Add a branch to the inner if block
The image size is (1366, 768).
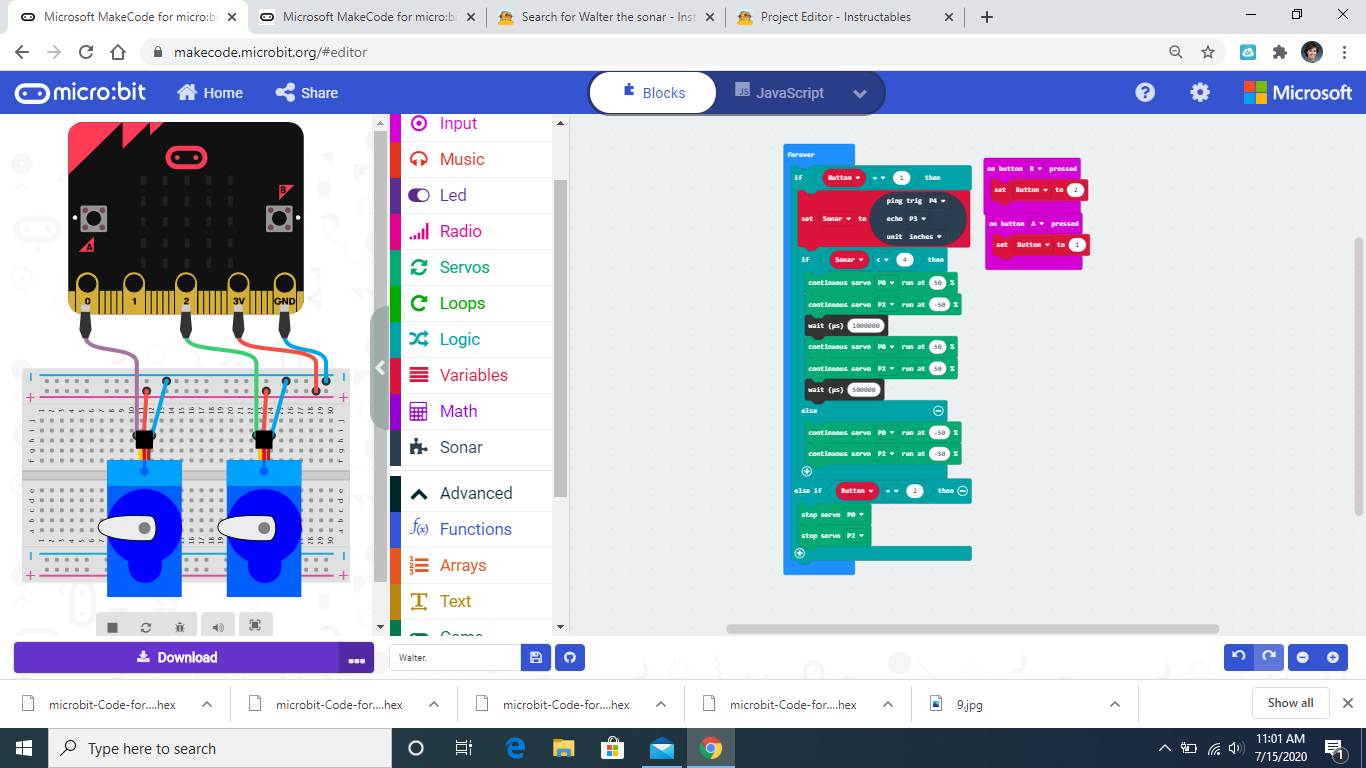(x=806, y=471)
